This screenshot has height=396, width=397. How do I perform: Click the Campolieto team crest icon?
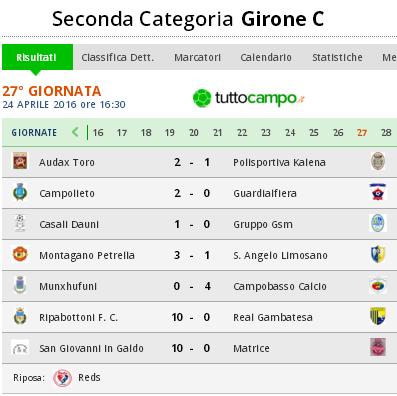[x=20, y=192]
